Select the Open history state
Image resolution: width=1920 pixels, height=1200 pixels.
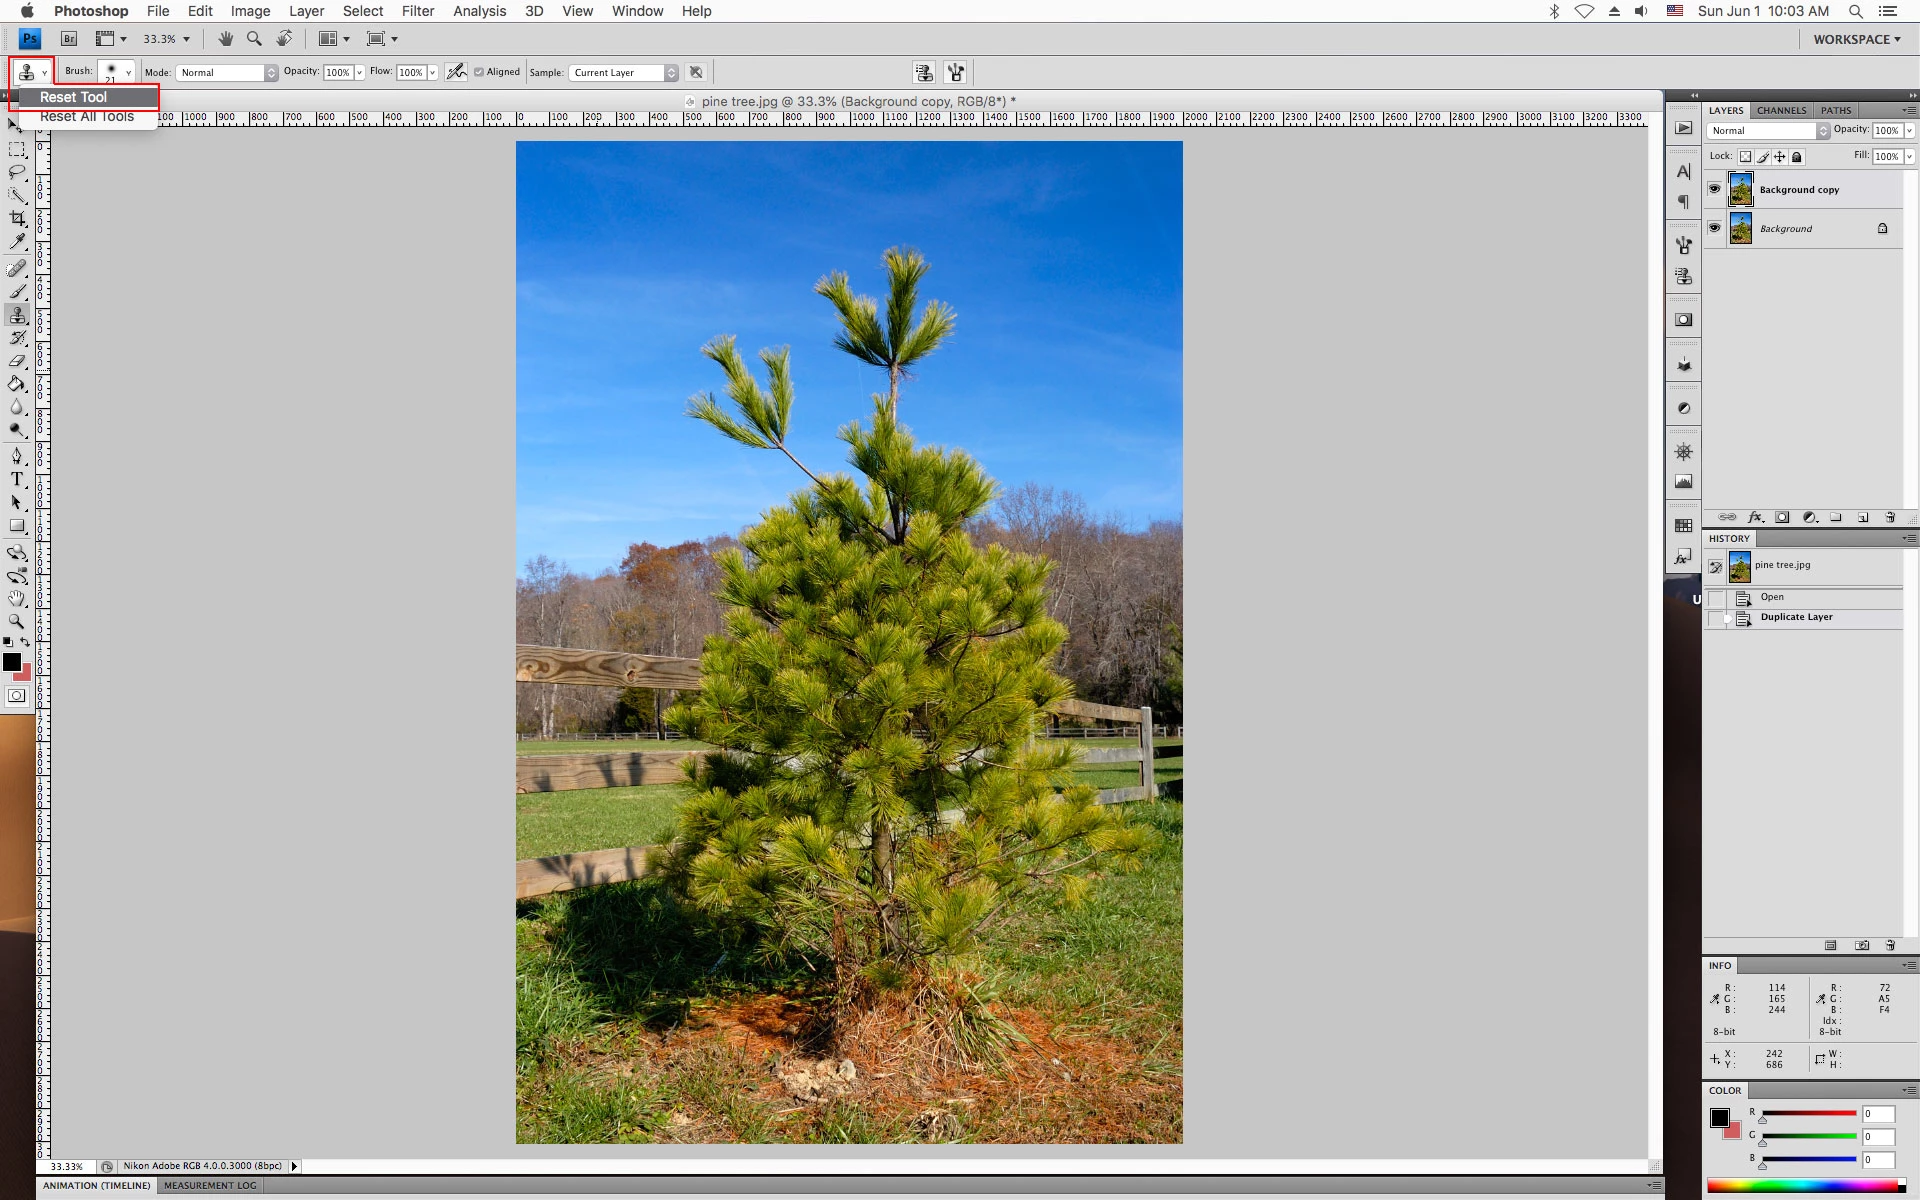pyautogui.click(x=1772, y=597)
